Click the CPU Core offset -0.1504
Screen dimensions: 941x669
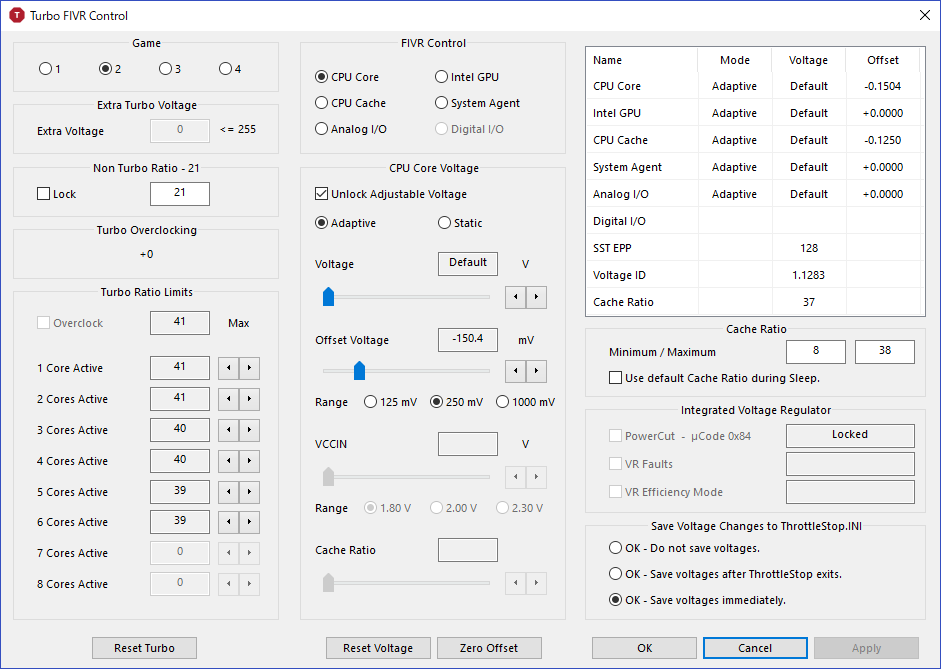tap(883, 86)
